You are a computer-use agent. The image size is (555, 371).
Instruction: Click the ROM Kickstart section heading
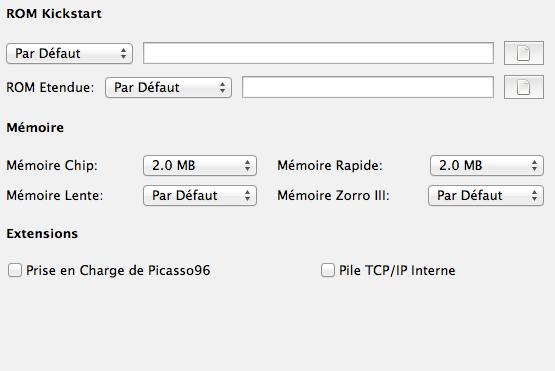(x=54, y=14)
